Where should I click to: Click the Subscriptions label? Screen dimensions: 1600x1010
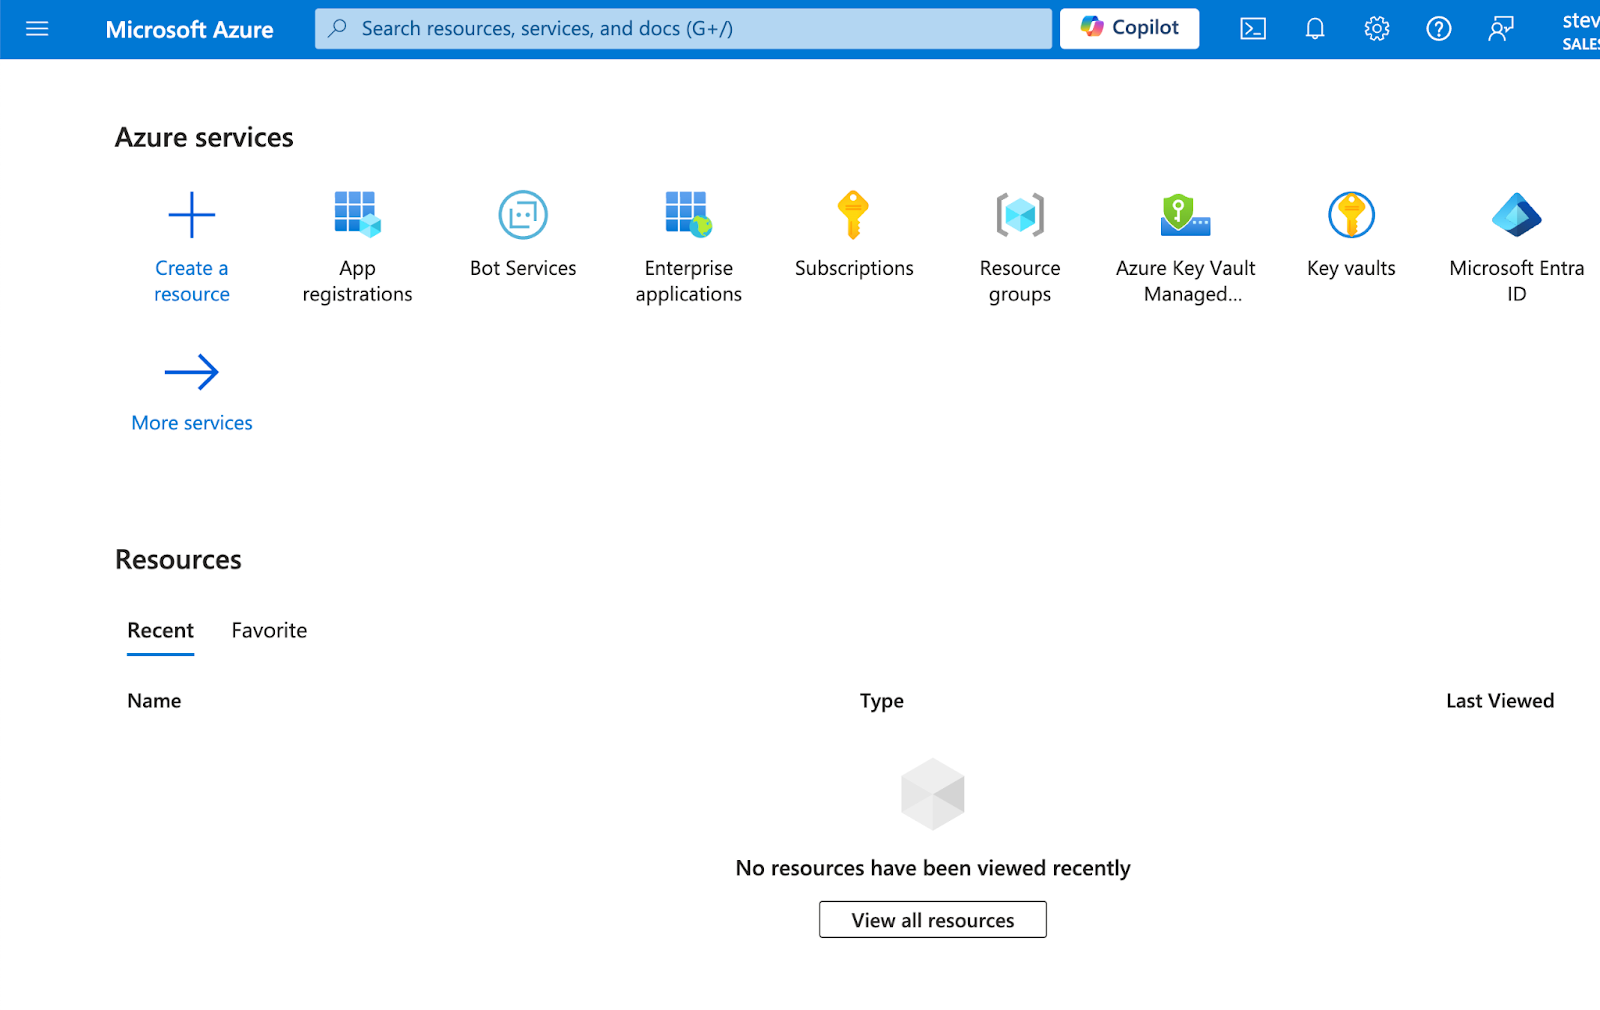(x=854, y=268)
